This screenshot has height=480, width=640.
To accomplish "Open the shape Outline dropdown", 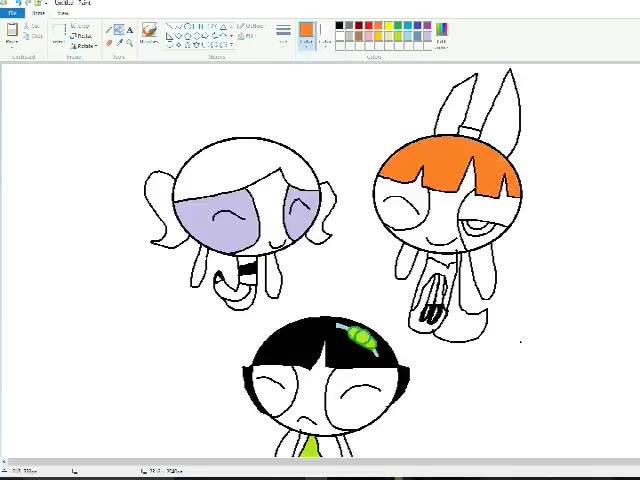I will pyautogui.click(x=250, y=26).
